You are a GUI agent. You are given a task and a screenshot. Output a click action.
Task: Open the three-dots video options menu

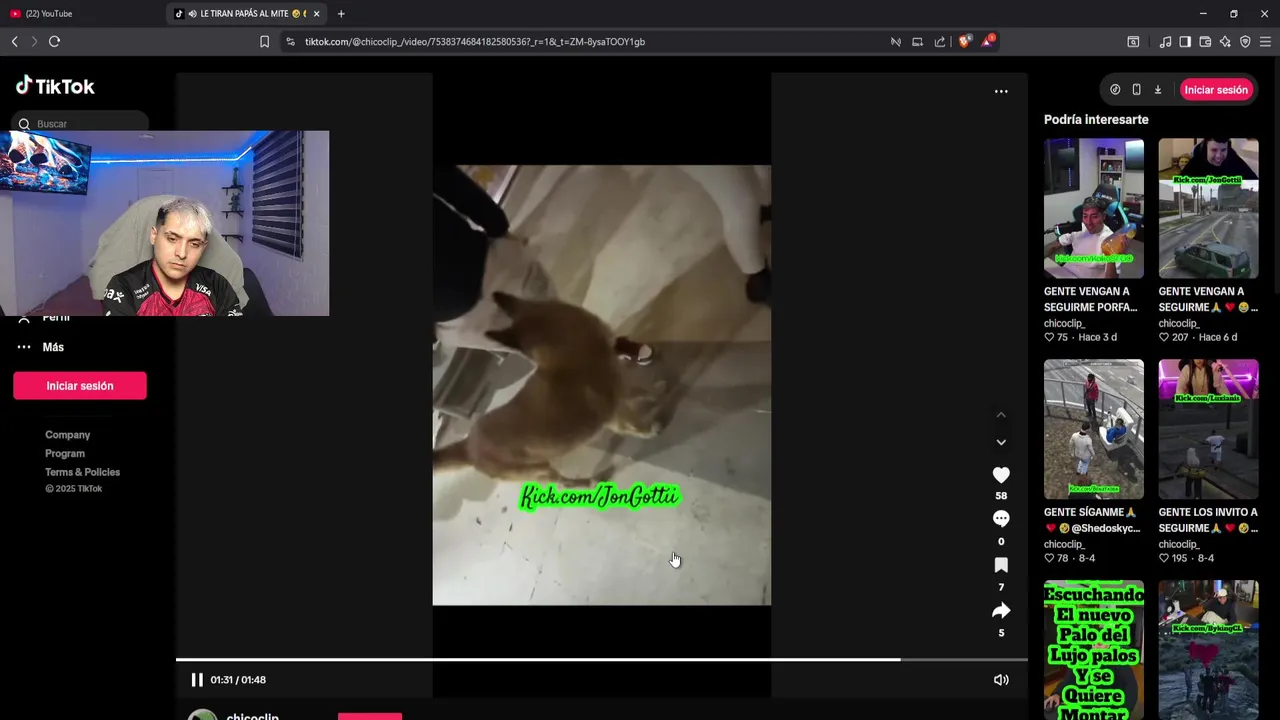tap(1001, 91)
